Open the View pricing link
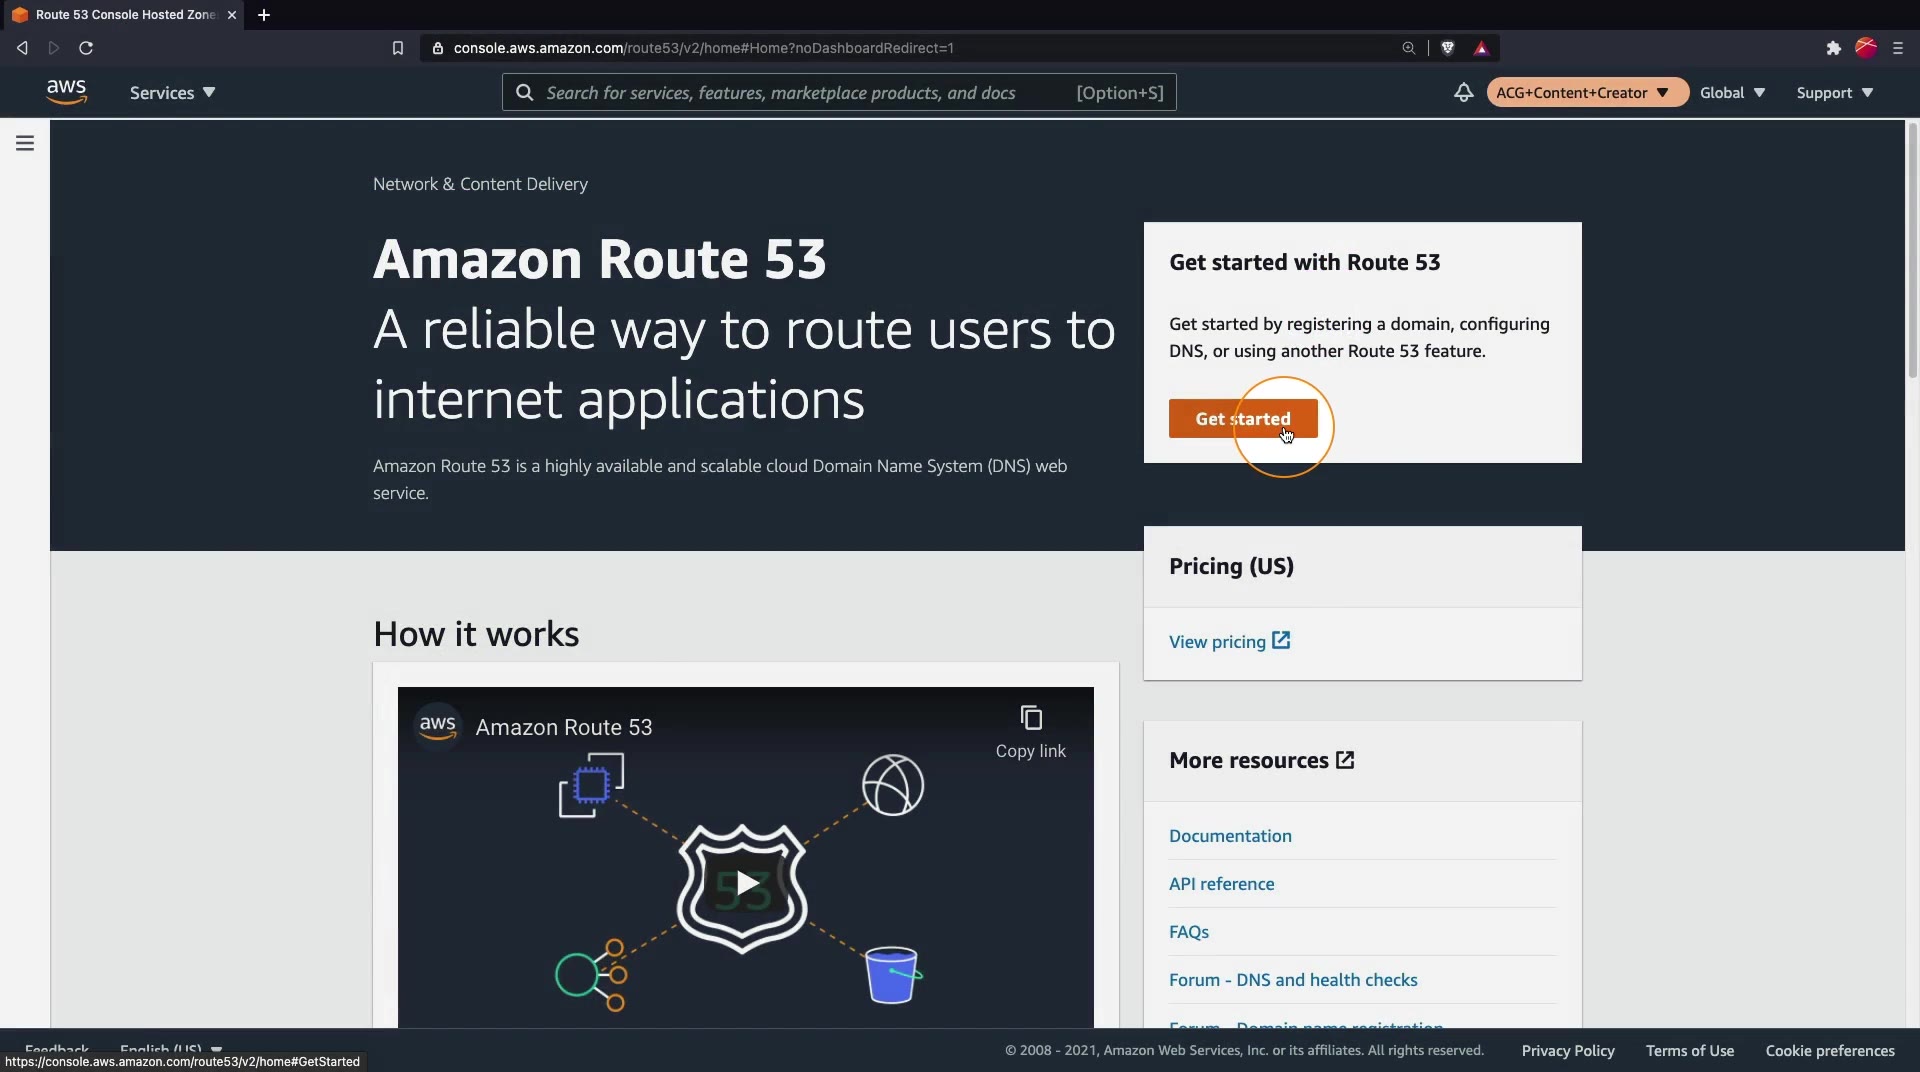 1229,642
